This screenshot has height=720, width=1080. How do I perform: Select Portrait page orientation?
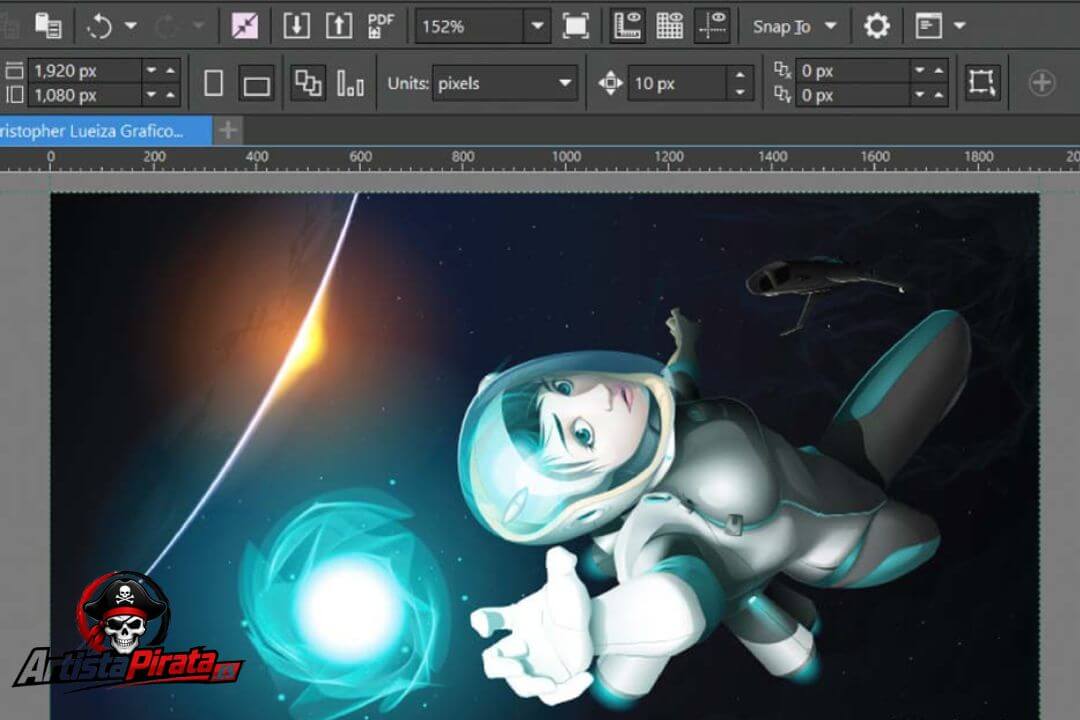point(214,83)
